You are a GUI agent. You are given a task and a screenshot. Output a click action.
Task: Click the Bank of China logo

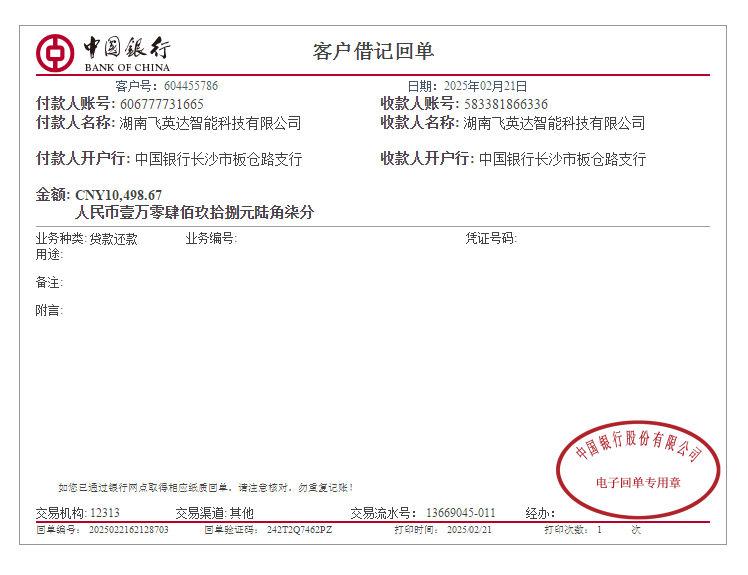click(x=103, y=53)
